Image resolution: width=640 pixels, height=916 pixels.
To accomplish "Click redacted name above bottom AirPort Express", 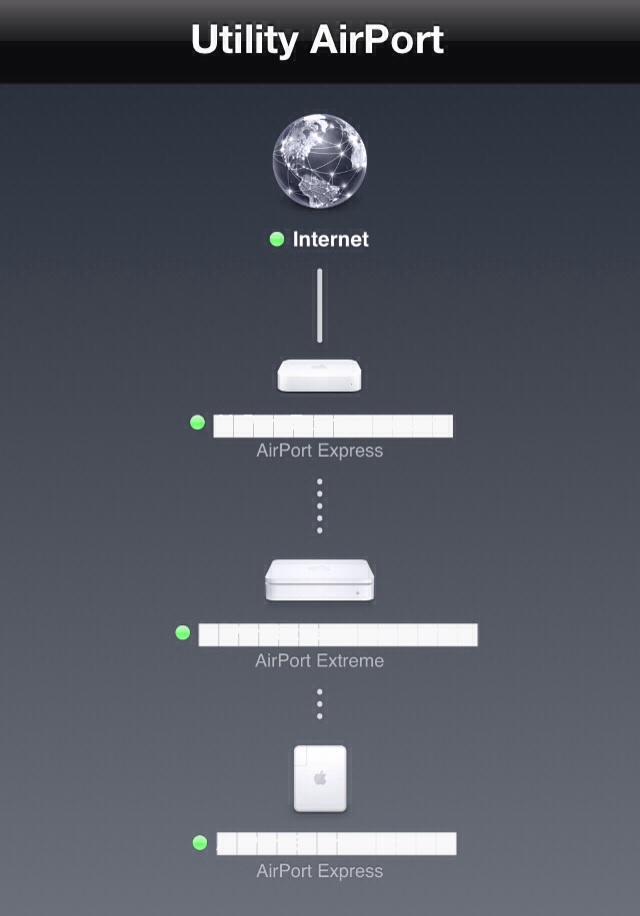I will tap(336, 844).
